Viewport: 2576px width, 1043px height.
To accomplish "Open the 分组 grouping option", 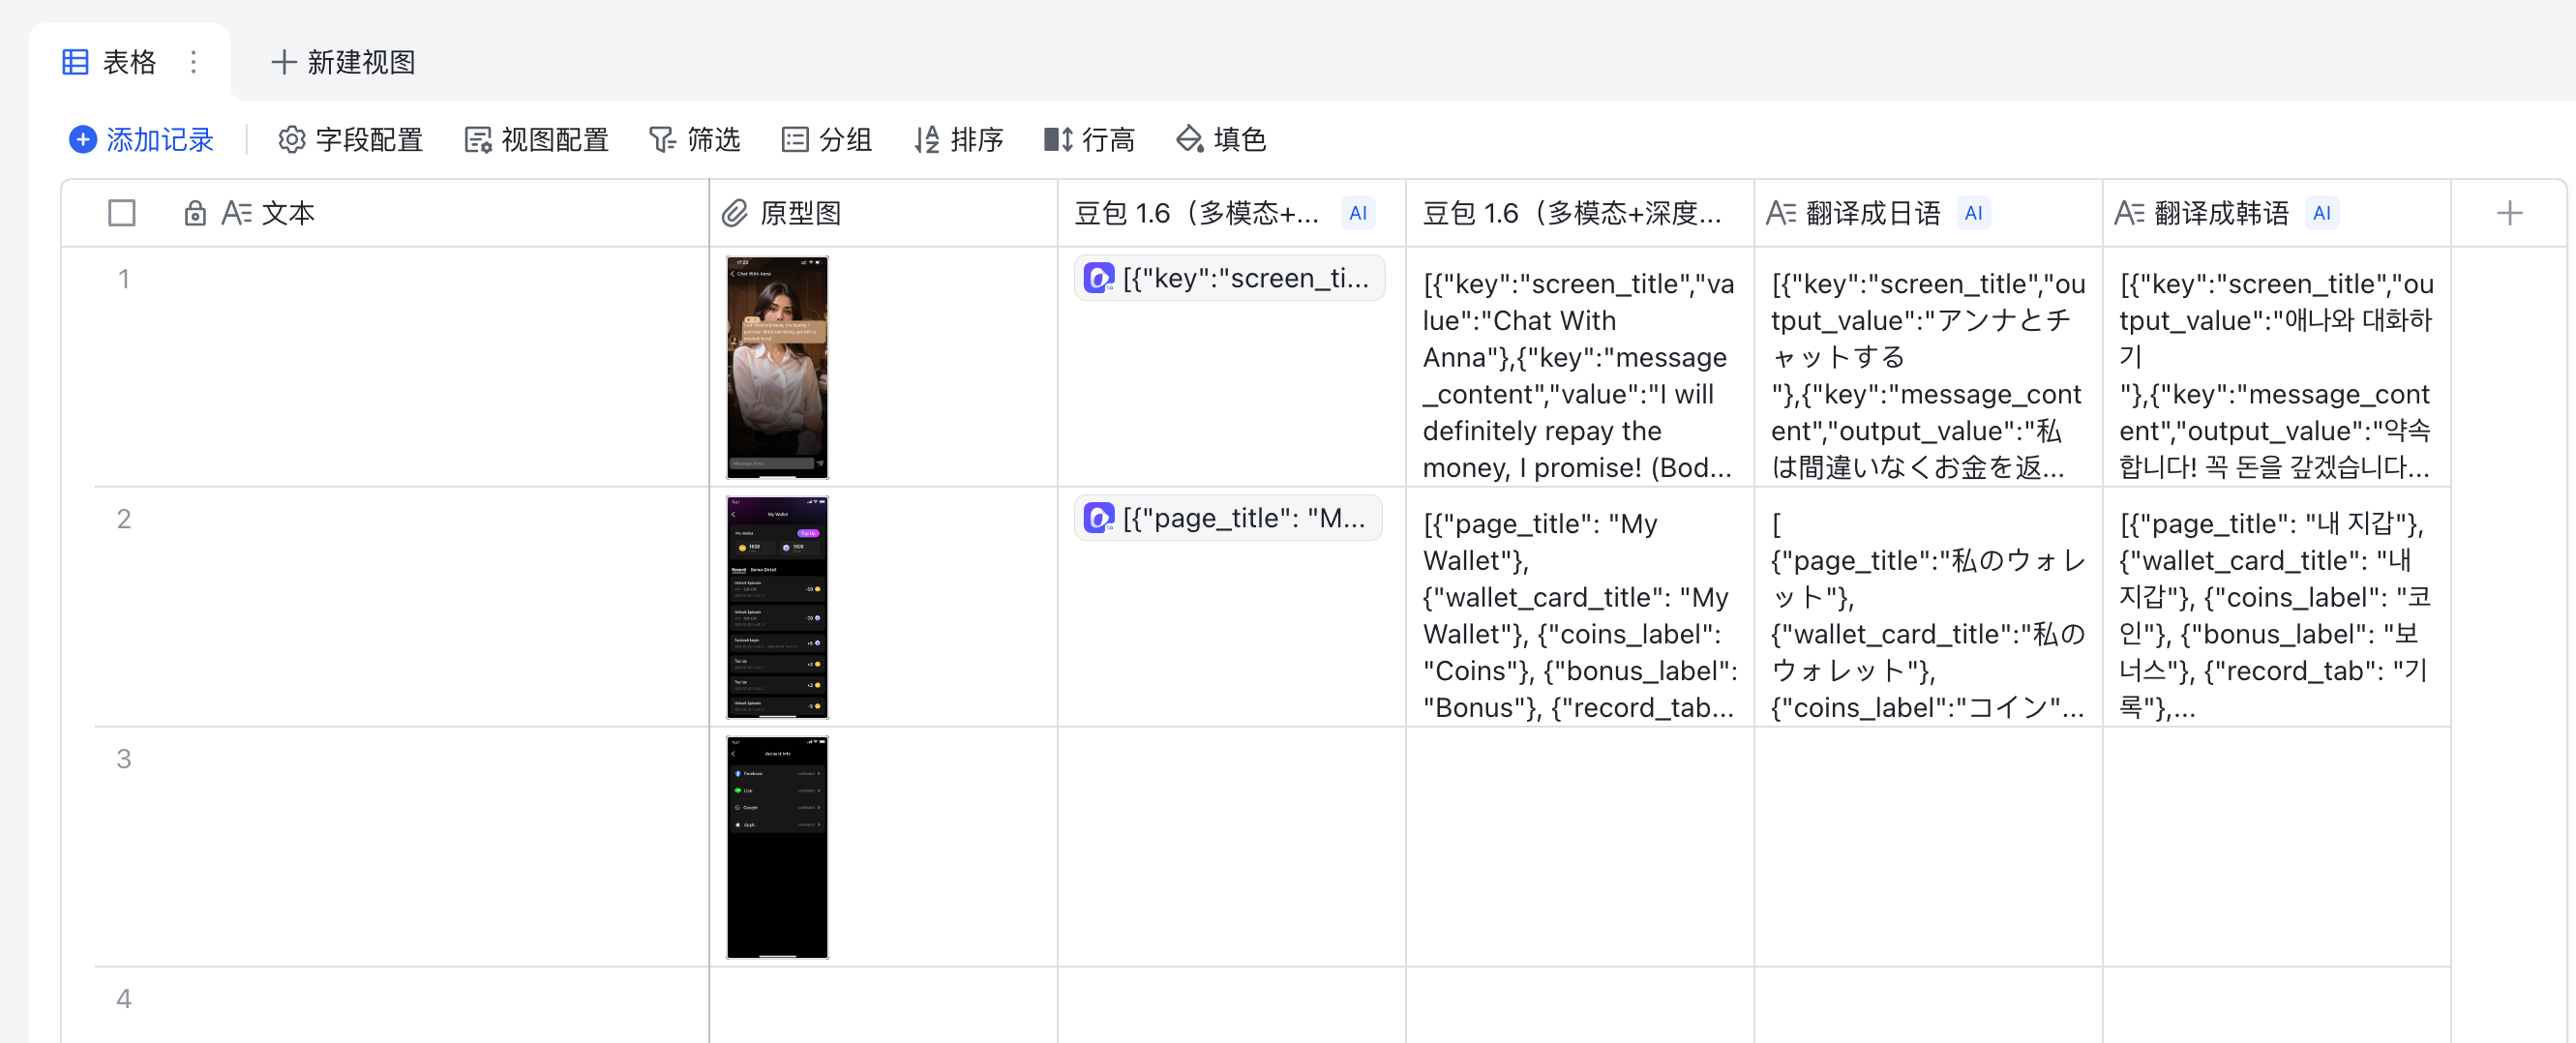I will point(826,139).
